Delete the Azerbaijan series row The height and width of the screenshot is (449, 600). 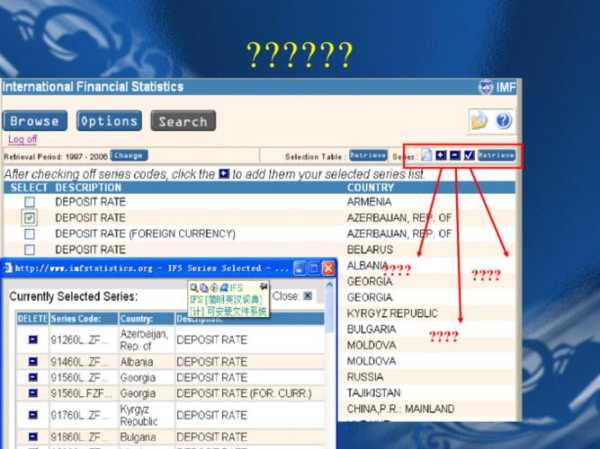tap(32, 339)
